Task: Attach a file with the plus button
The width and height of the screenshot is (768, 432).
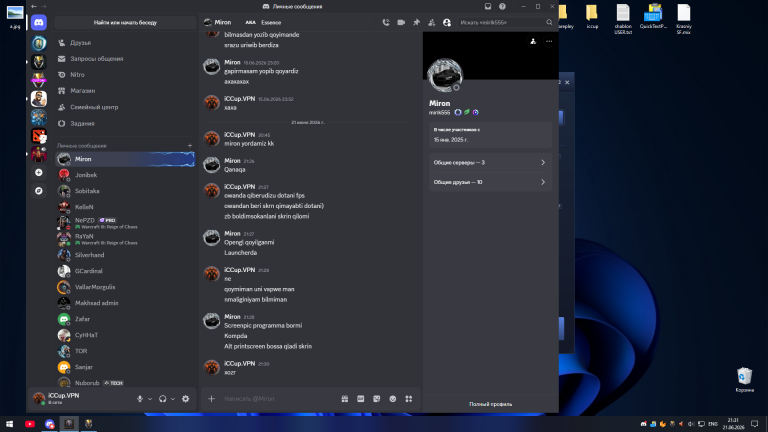Action: click(212, 399)
